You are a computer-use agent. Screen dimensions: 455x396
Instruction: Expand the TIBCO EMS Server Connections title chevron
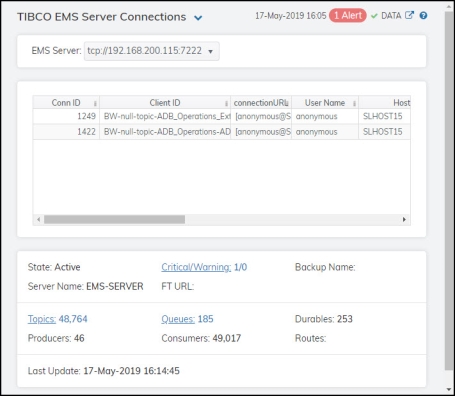click(198, 18)
